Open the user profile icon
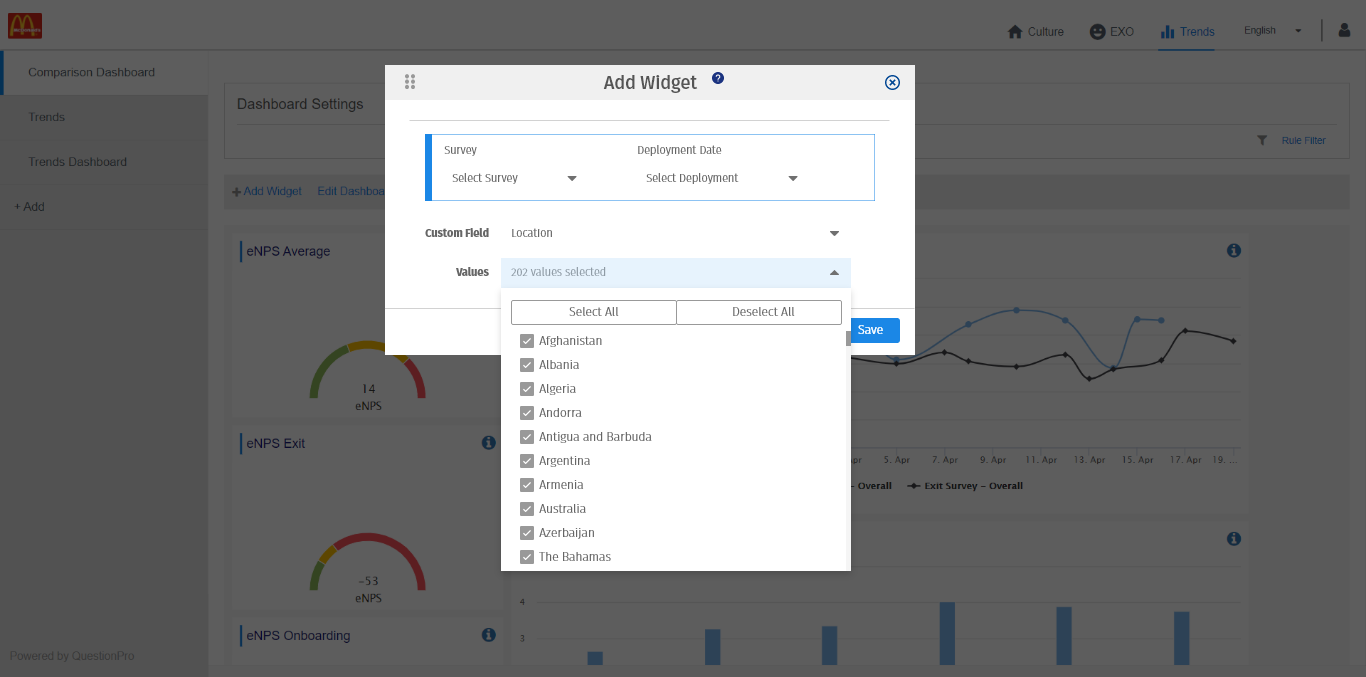 (x=1344, y=30)
